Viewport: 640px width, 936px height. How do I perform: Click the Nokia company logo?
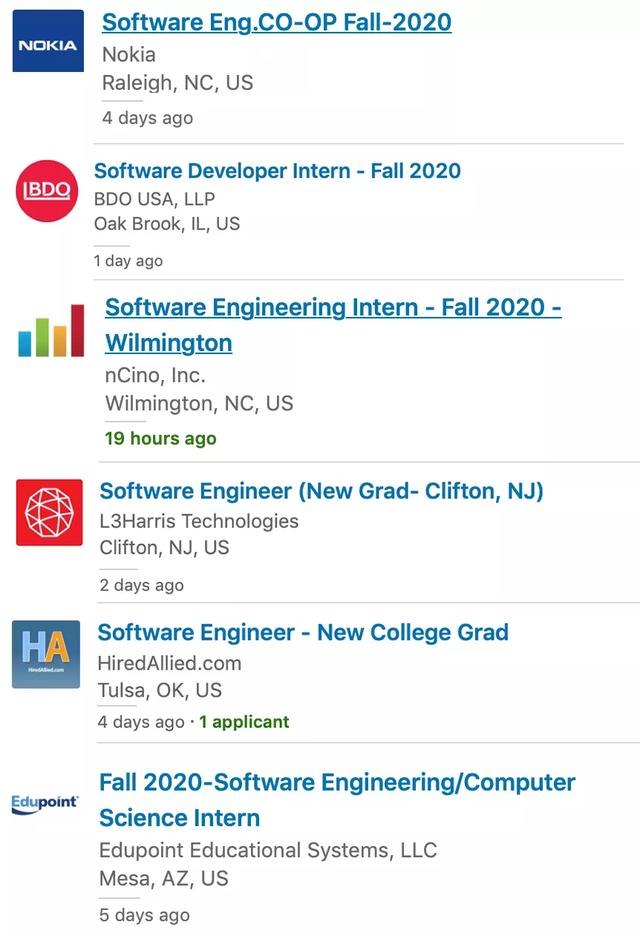pos(48,42)
